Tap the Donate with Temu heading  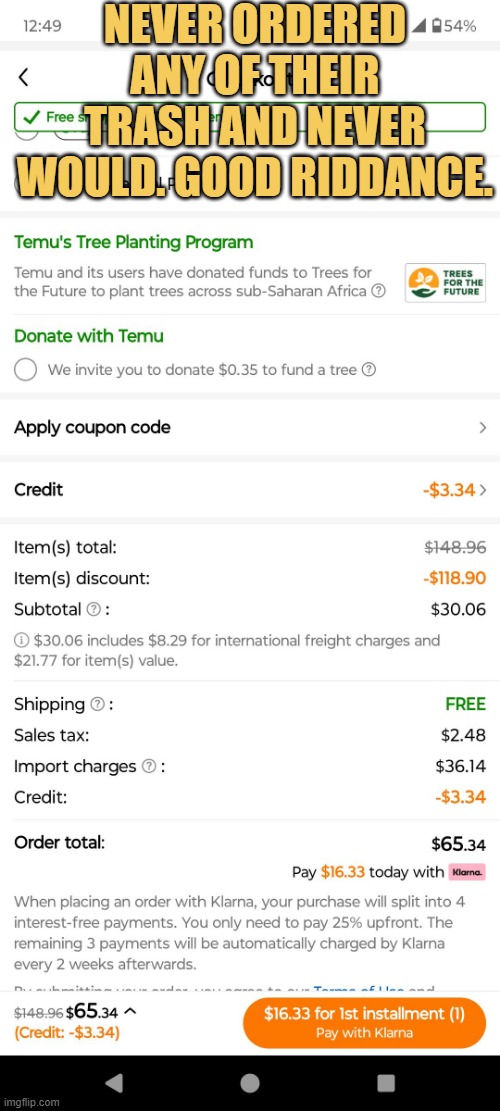click(x=89, y=336)
